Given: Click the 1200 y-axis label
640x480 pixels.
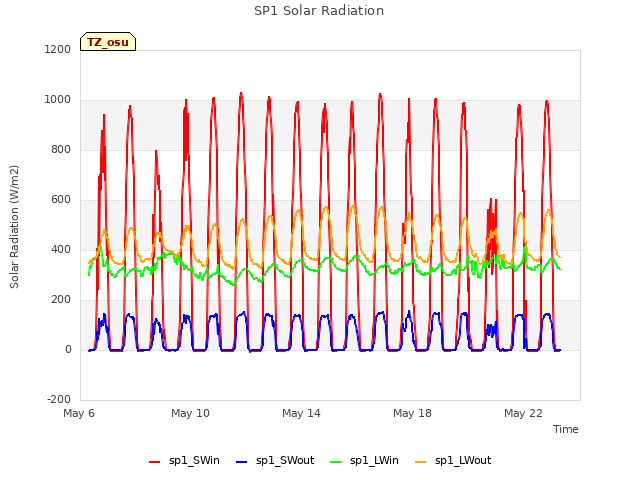Looking at the screenshot, I should click(x=58, y=49).
